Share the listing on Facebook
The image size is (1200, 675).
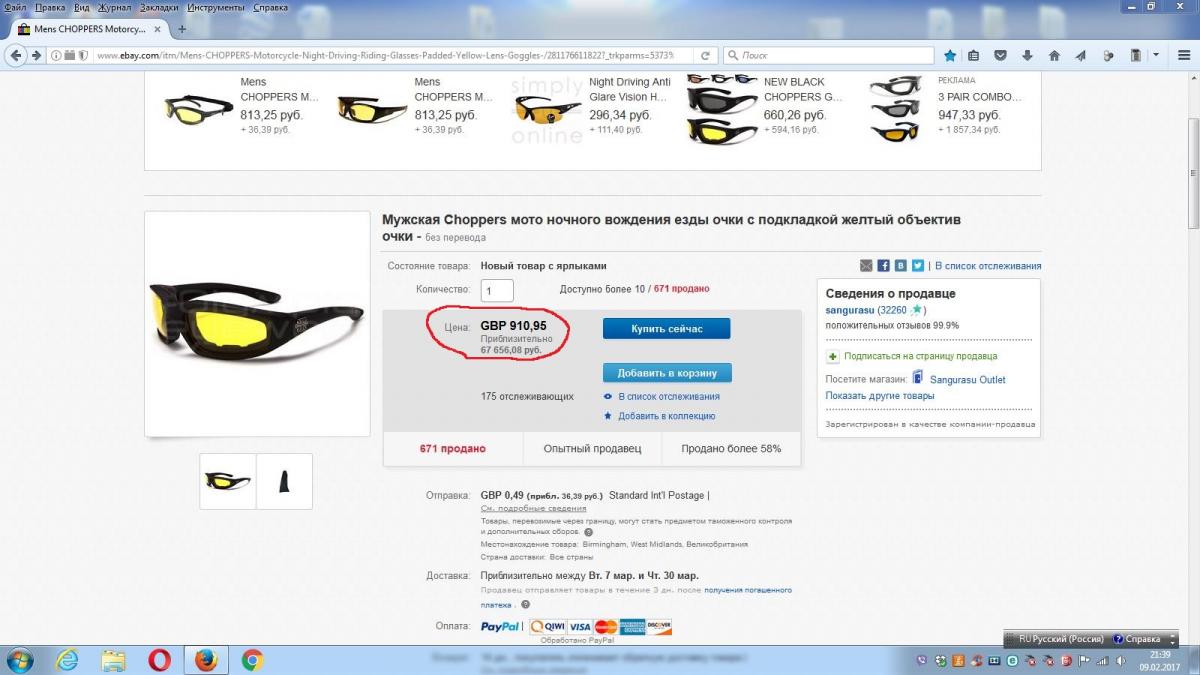pyautogui.click(x=884, y=266)
